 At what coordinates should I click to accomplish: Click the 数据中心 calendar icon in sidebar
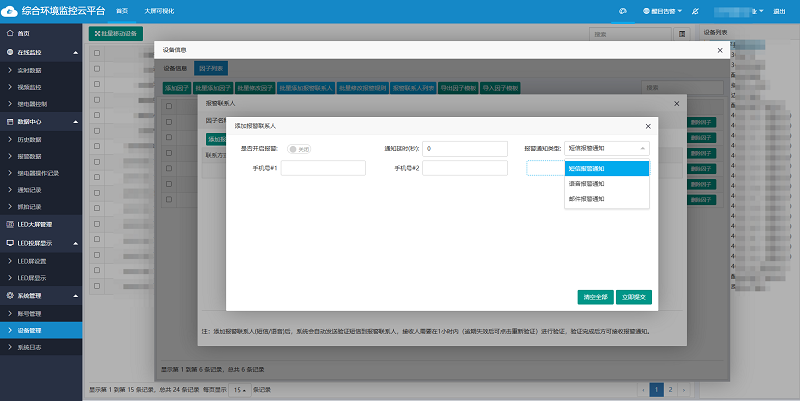[10, 121]
